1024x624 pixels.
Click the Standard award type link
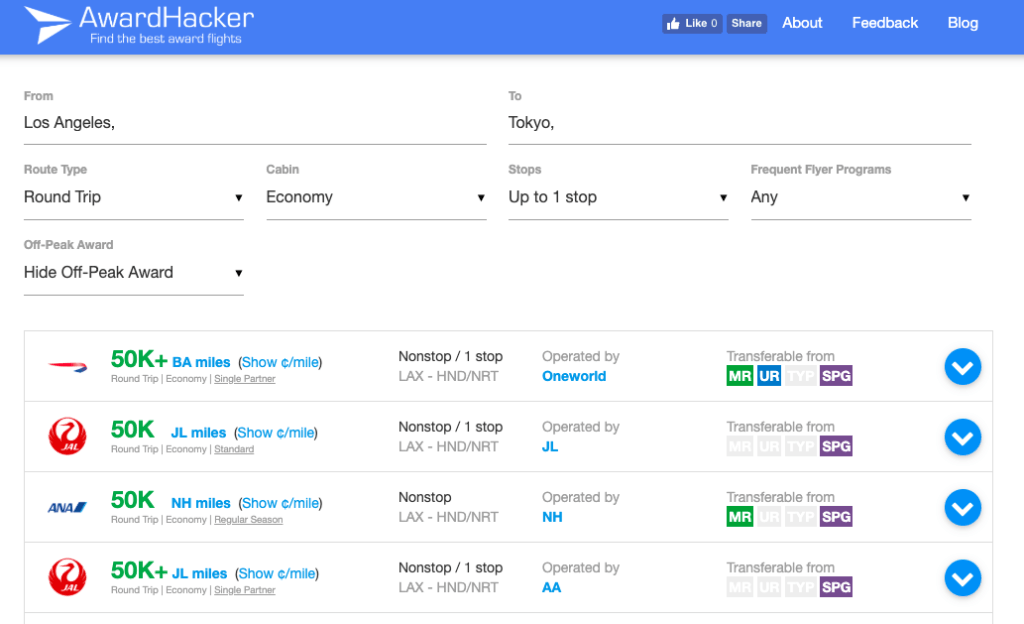234,450
